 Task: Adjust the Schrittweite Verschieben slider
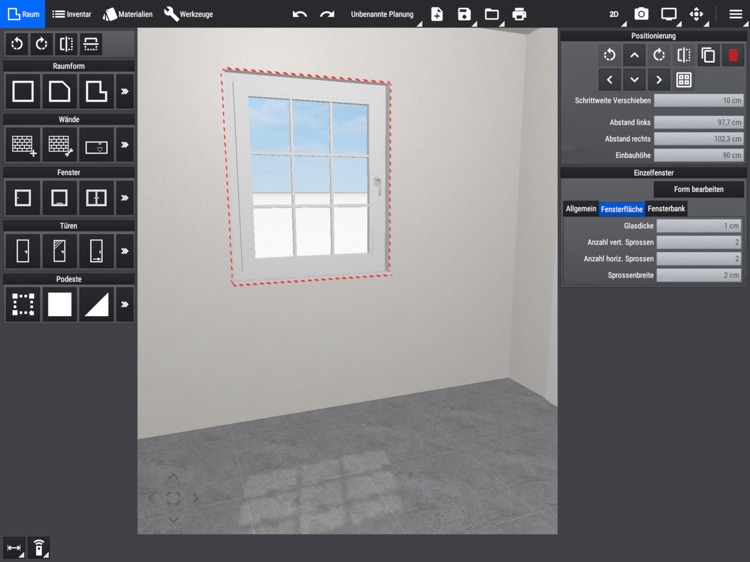pyautogui.click(x=699, y=100)
